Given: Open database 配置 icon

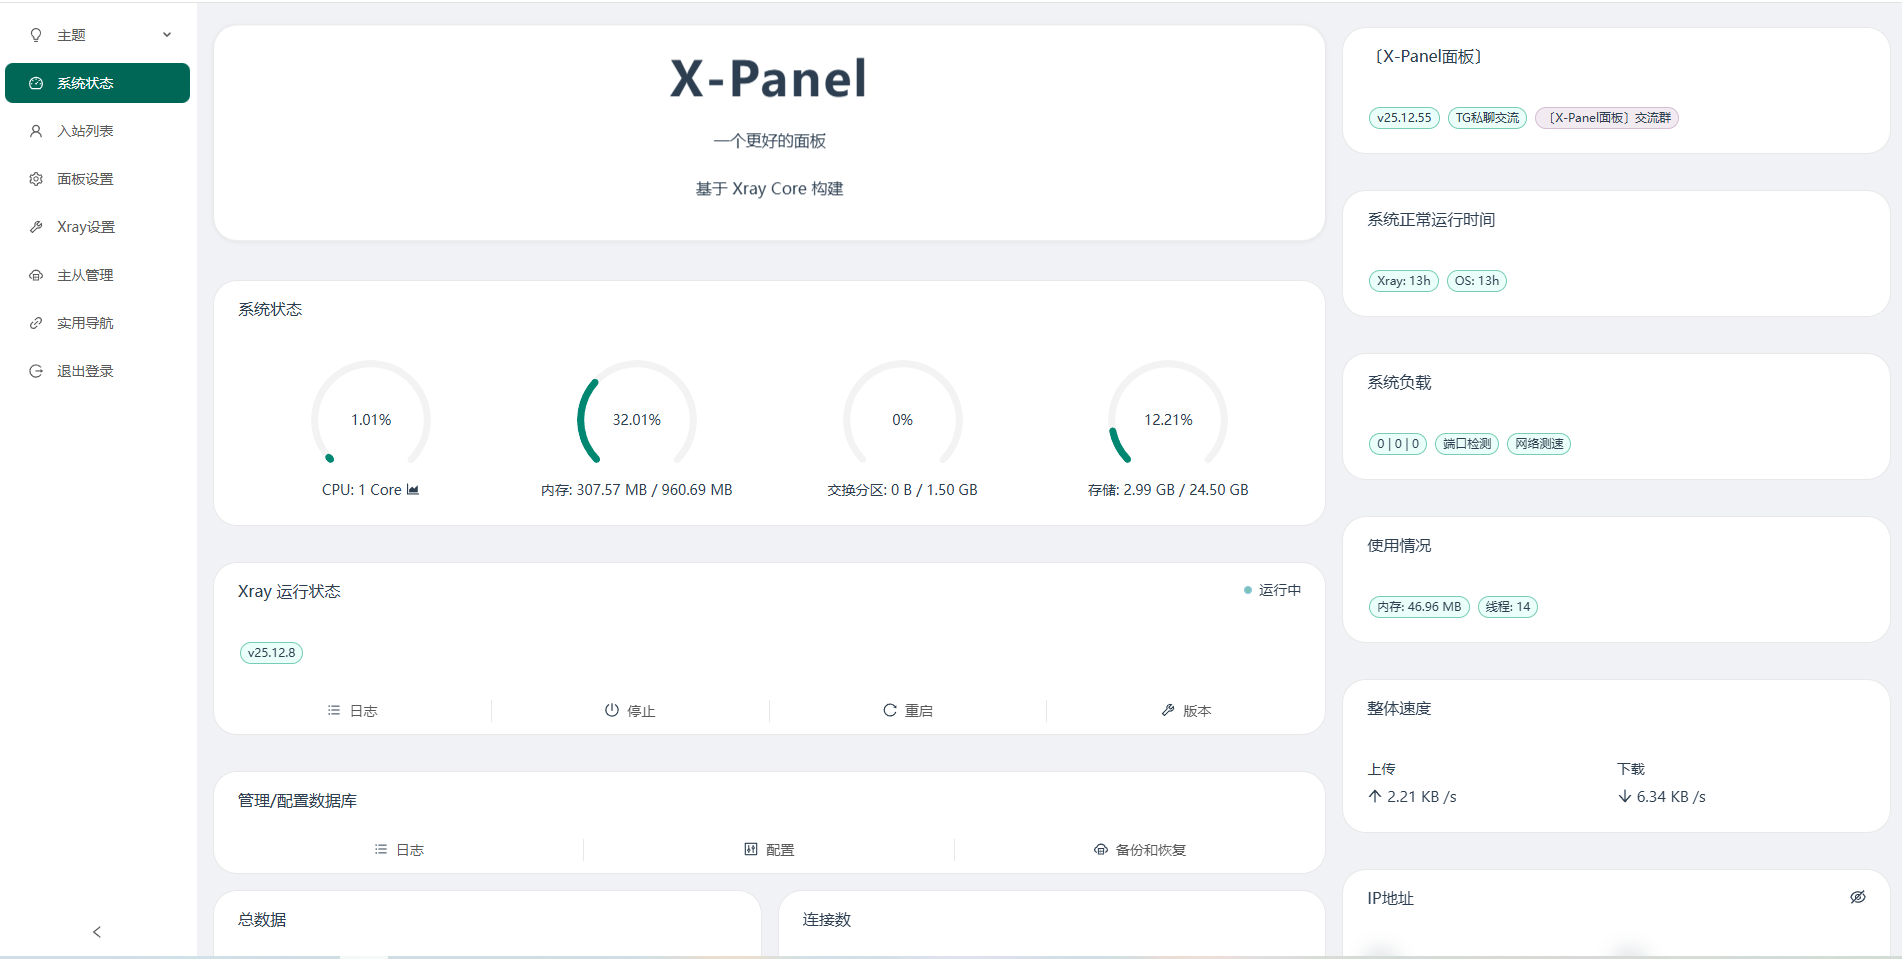Looking at the screenshot, I should tap(751, 849).
